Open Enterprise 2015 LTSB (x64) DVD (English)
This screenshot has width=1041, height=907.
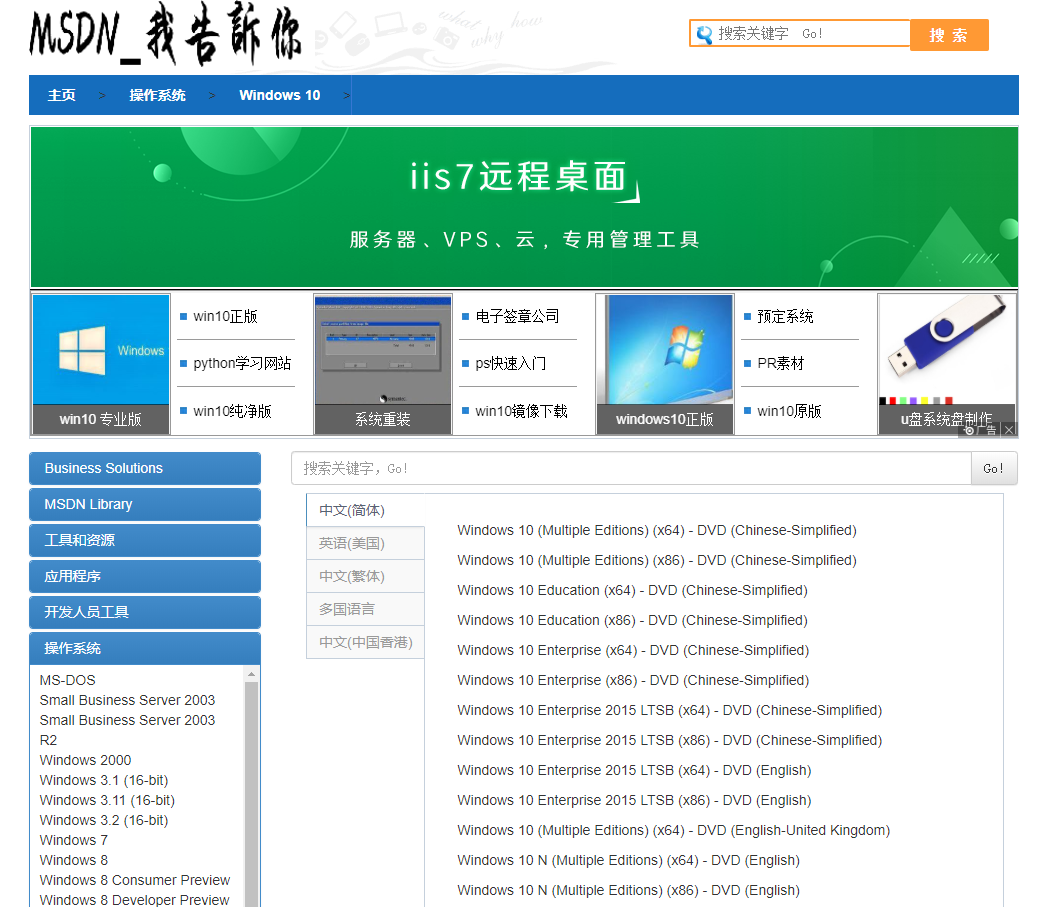pyautogui.click(x=634, y=770)
